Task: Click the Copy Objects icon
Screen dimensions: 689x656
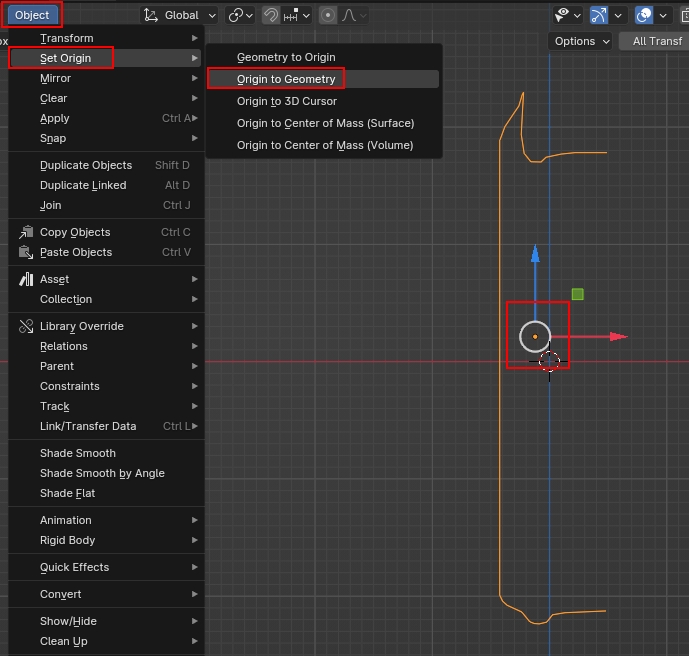Action: 26,232
